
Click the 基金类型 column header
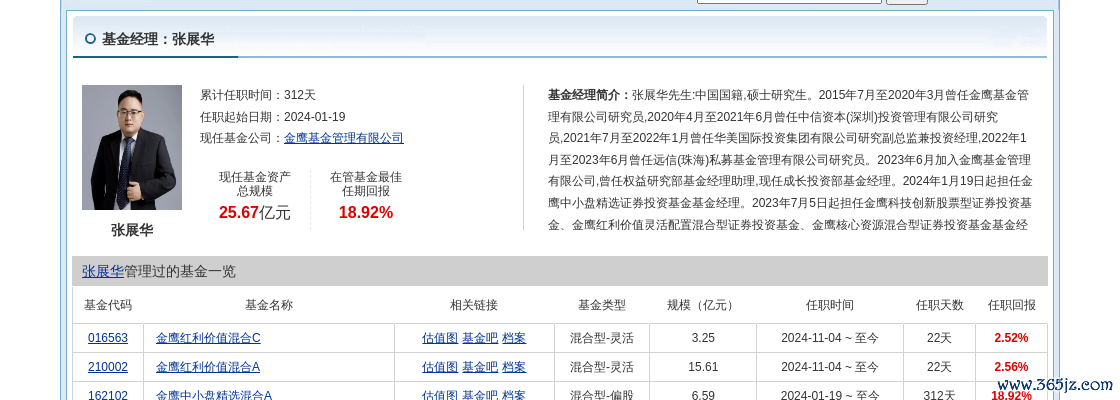point(601,305)
